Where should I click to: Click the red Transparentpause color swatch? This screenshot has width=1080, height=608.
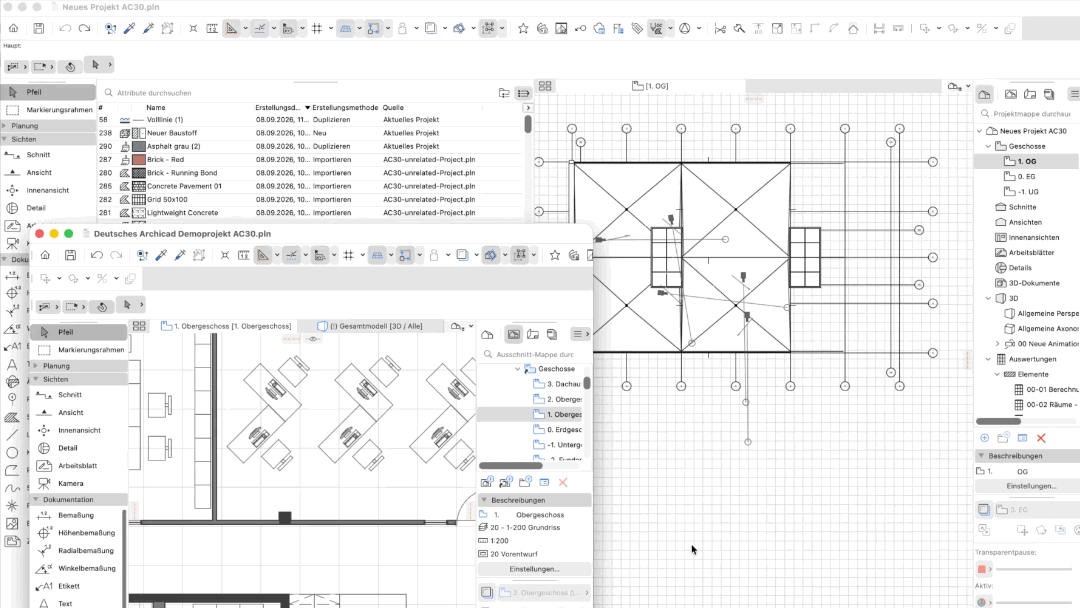[982, 569]
